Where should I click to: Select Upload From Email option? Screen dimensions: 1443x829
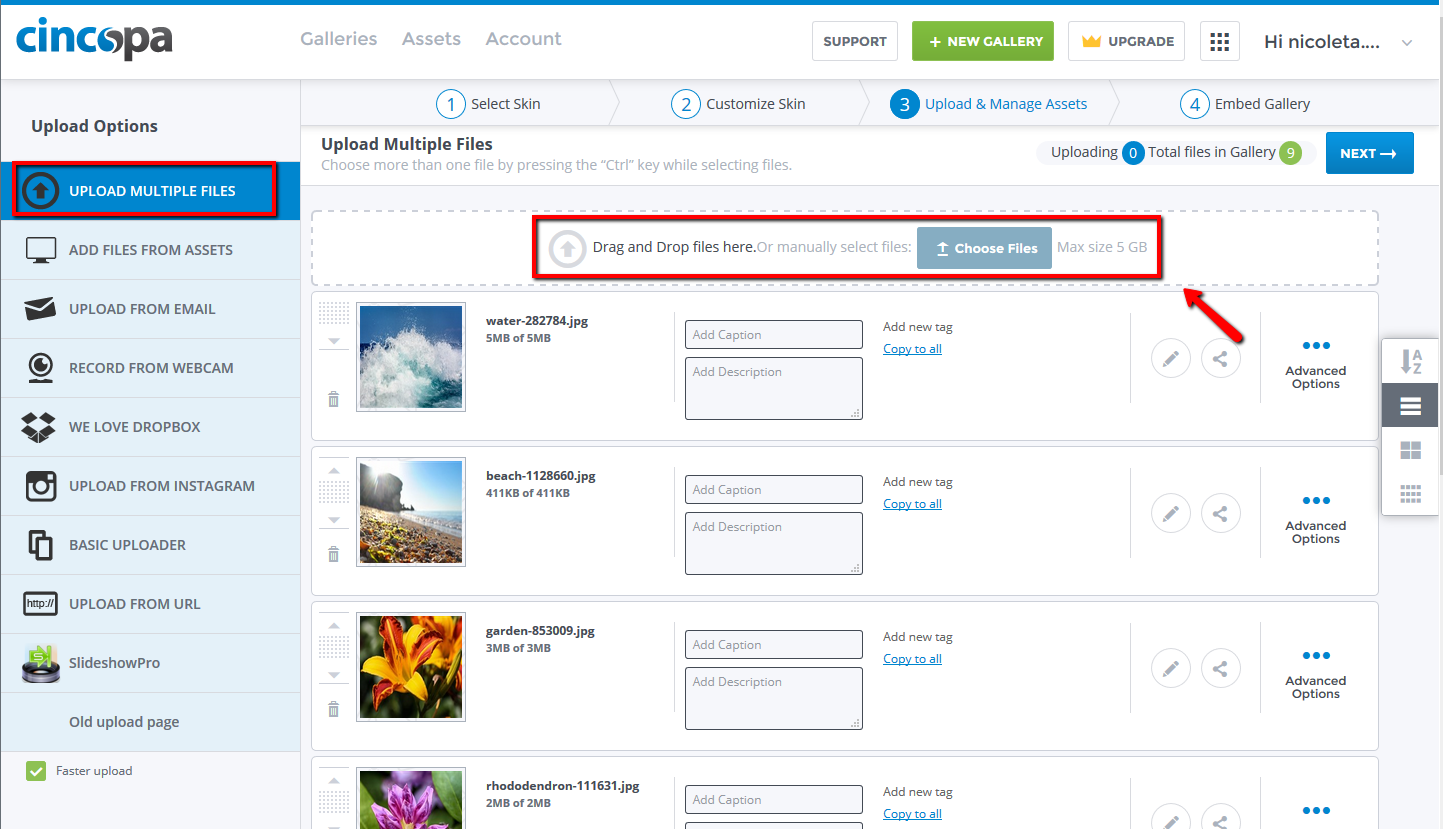click(150, 309)
